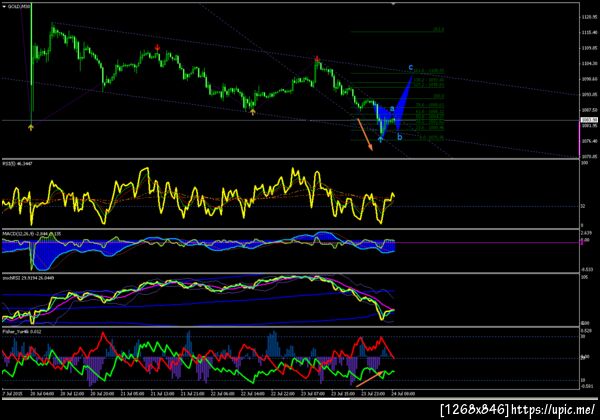Select the red down arrow above 21 Jul peak
Screen dimensions: 600x420
click(157, 47)
